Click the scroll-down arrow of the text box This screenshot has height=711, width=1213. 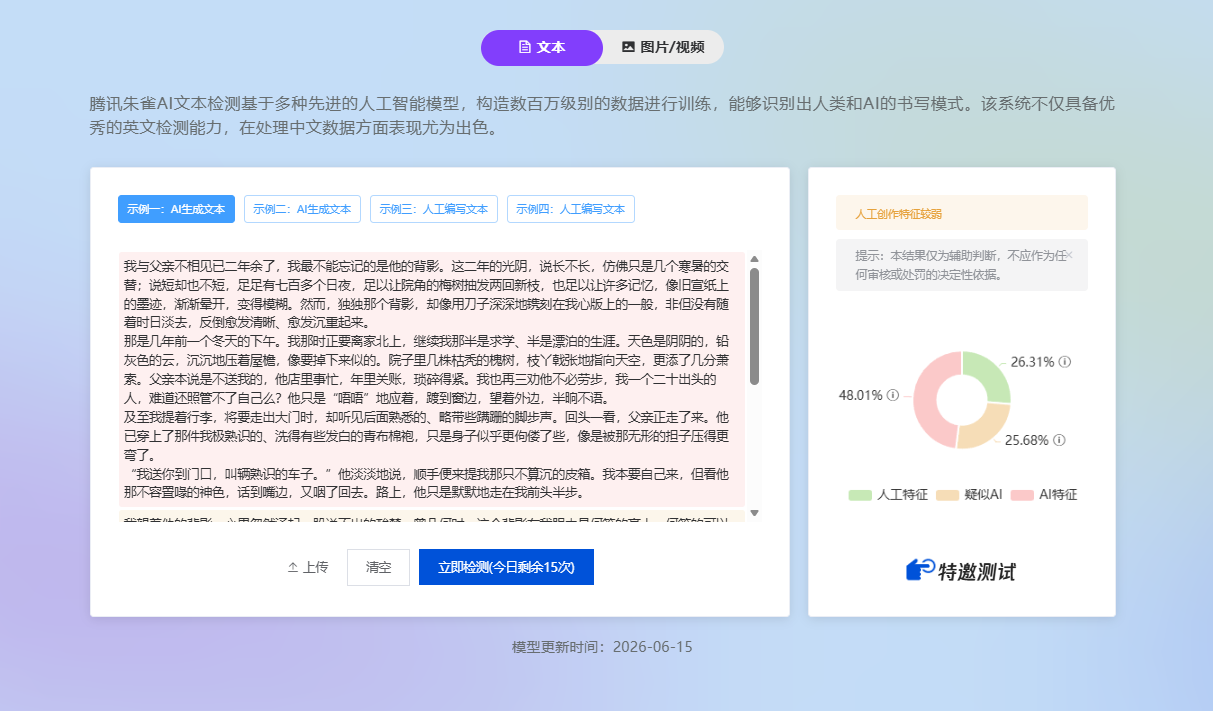click(754, 513)
